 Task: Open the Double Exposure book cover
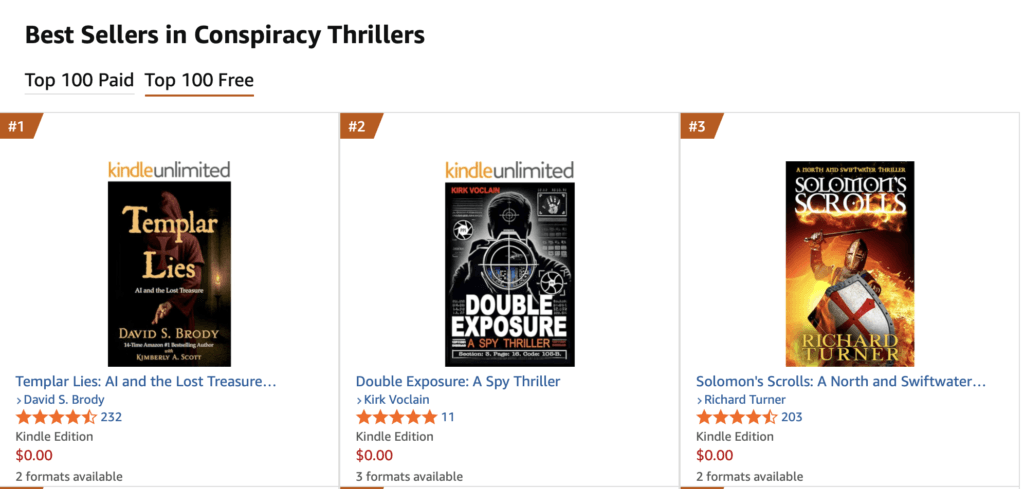click(x=509, y=273)
